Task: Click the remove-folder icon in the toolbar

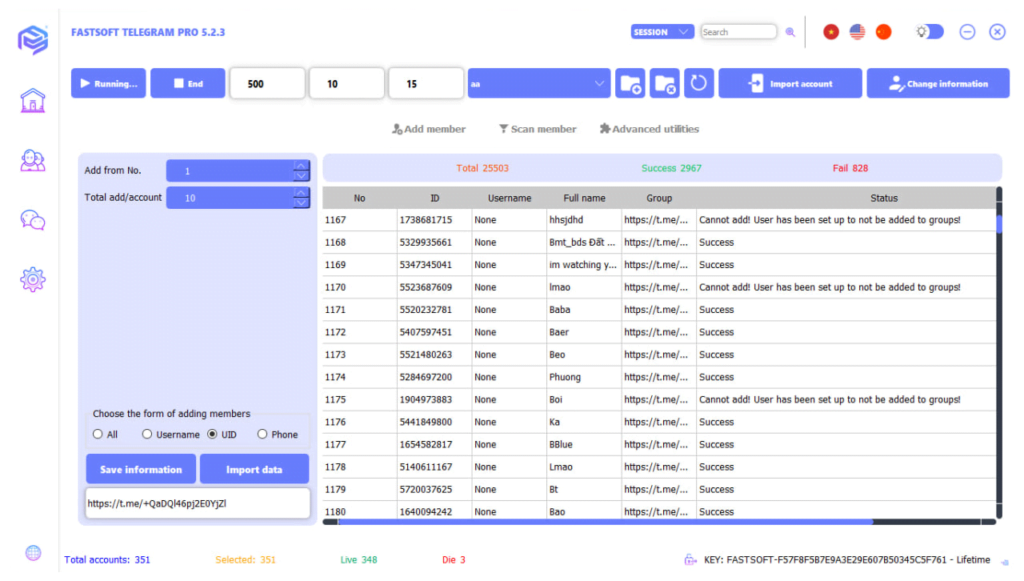Action: coord(664,83)
